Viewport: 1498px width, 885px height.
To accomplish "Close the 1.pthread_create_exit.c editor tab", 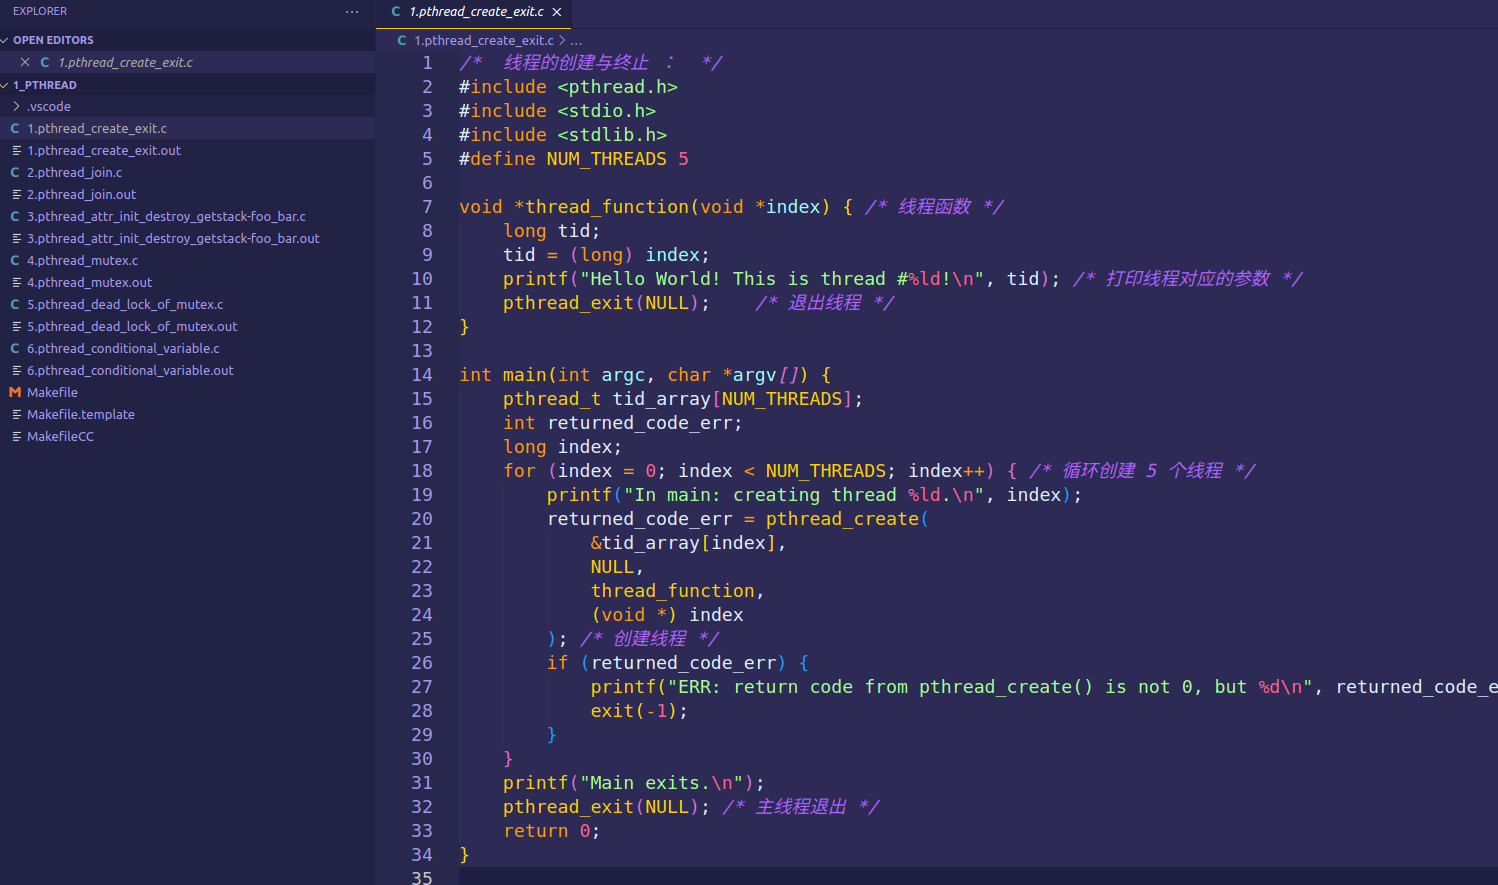I will point(557,12).
